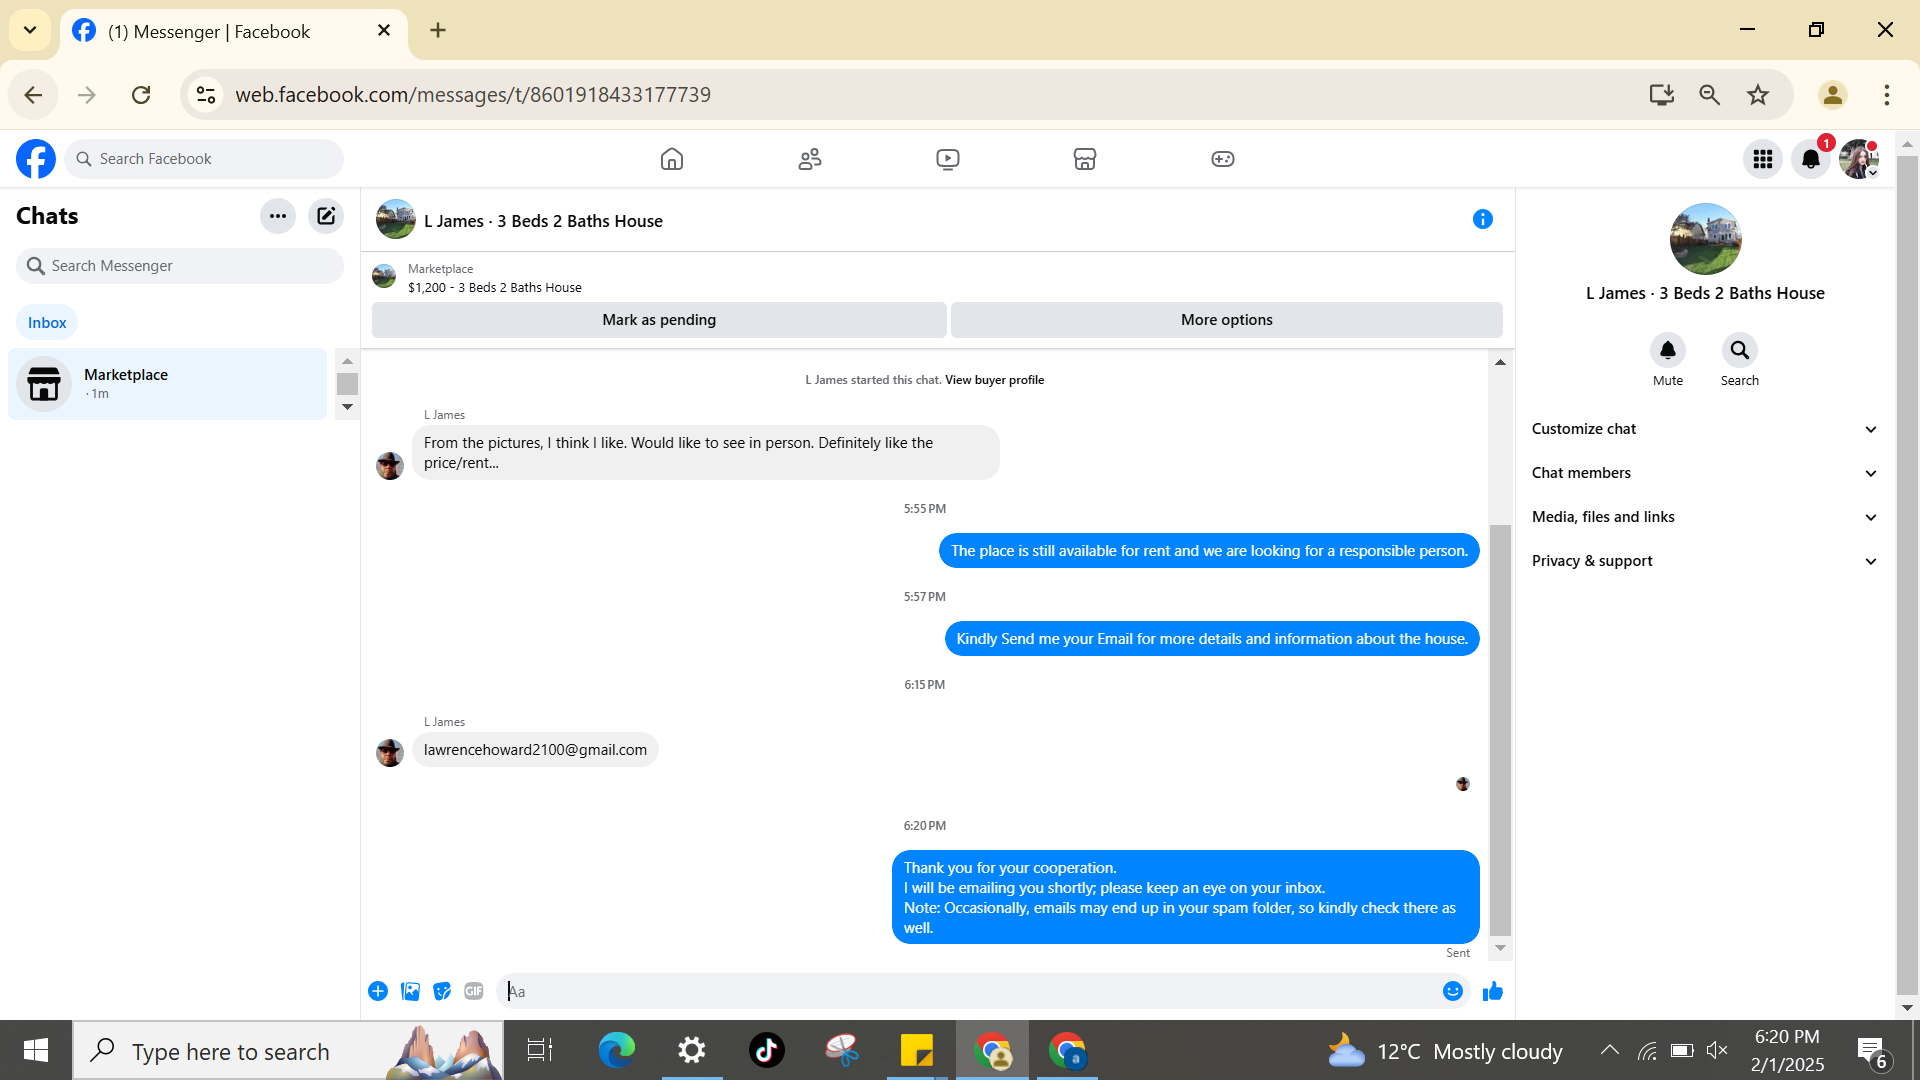Open the sticker chooser icon

[442, 991]
